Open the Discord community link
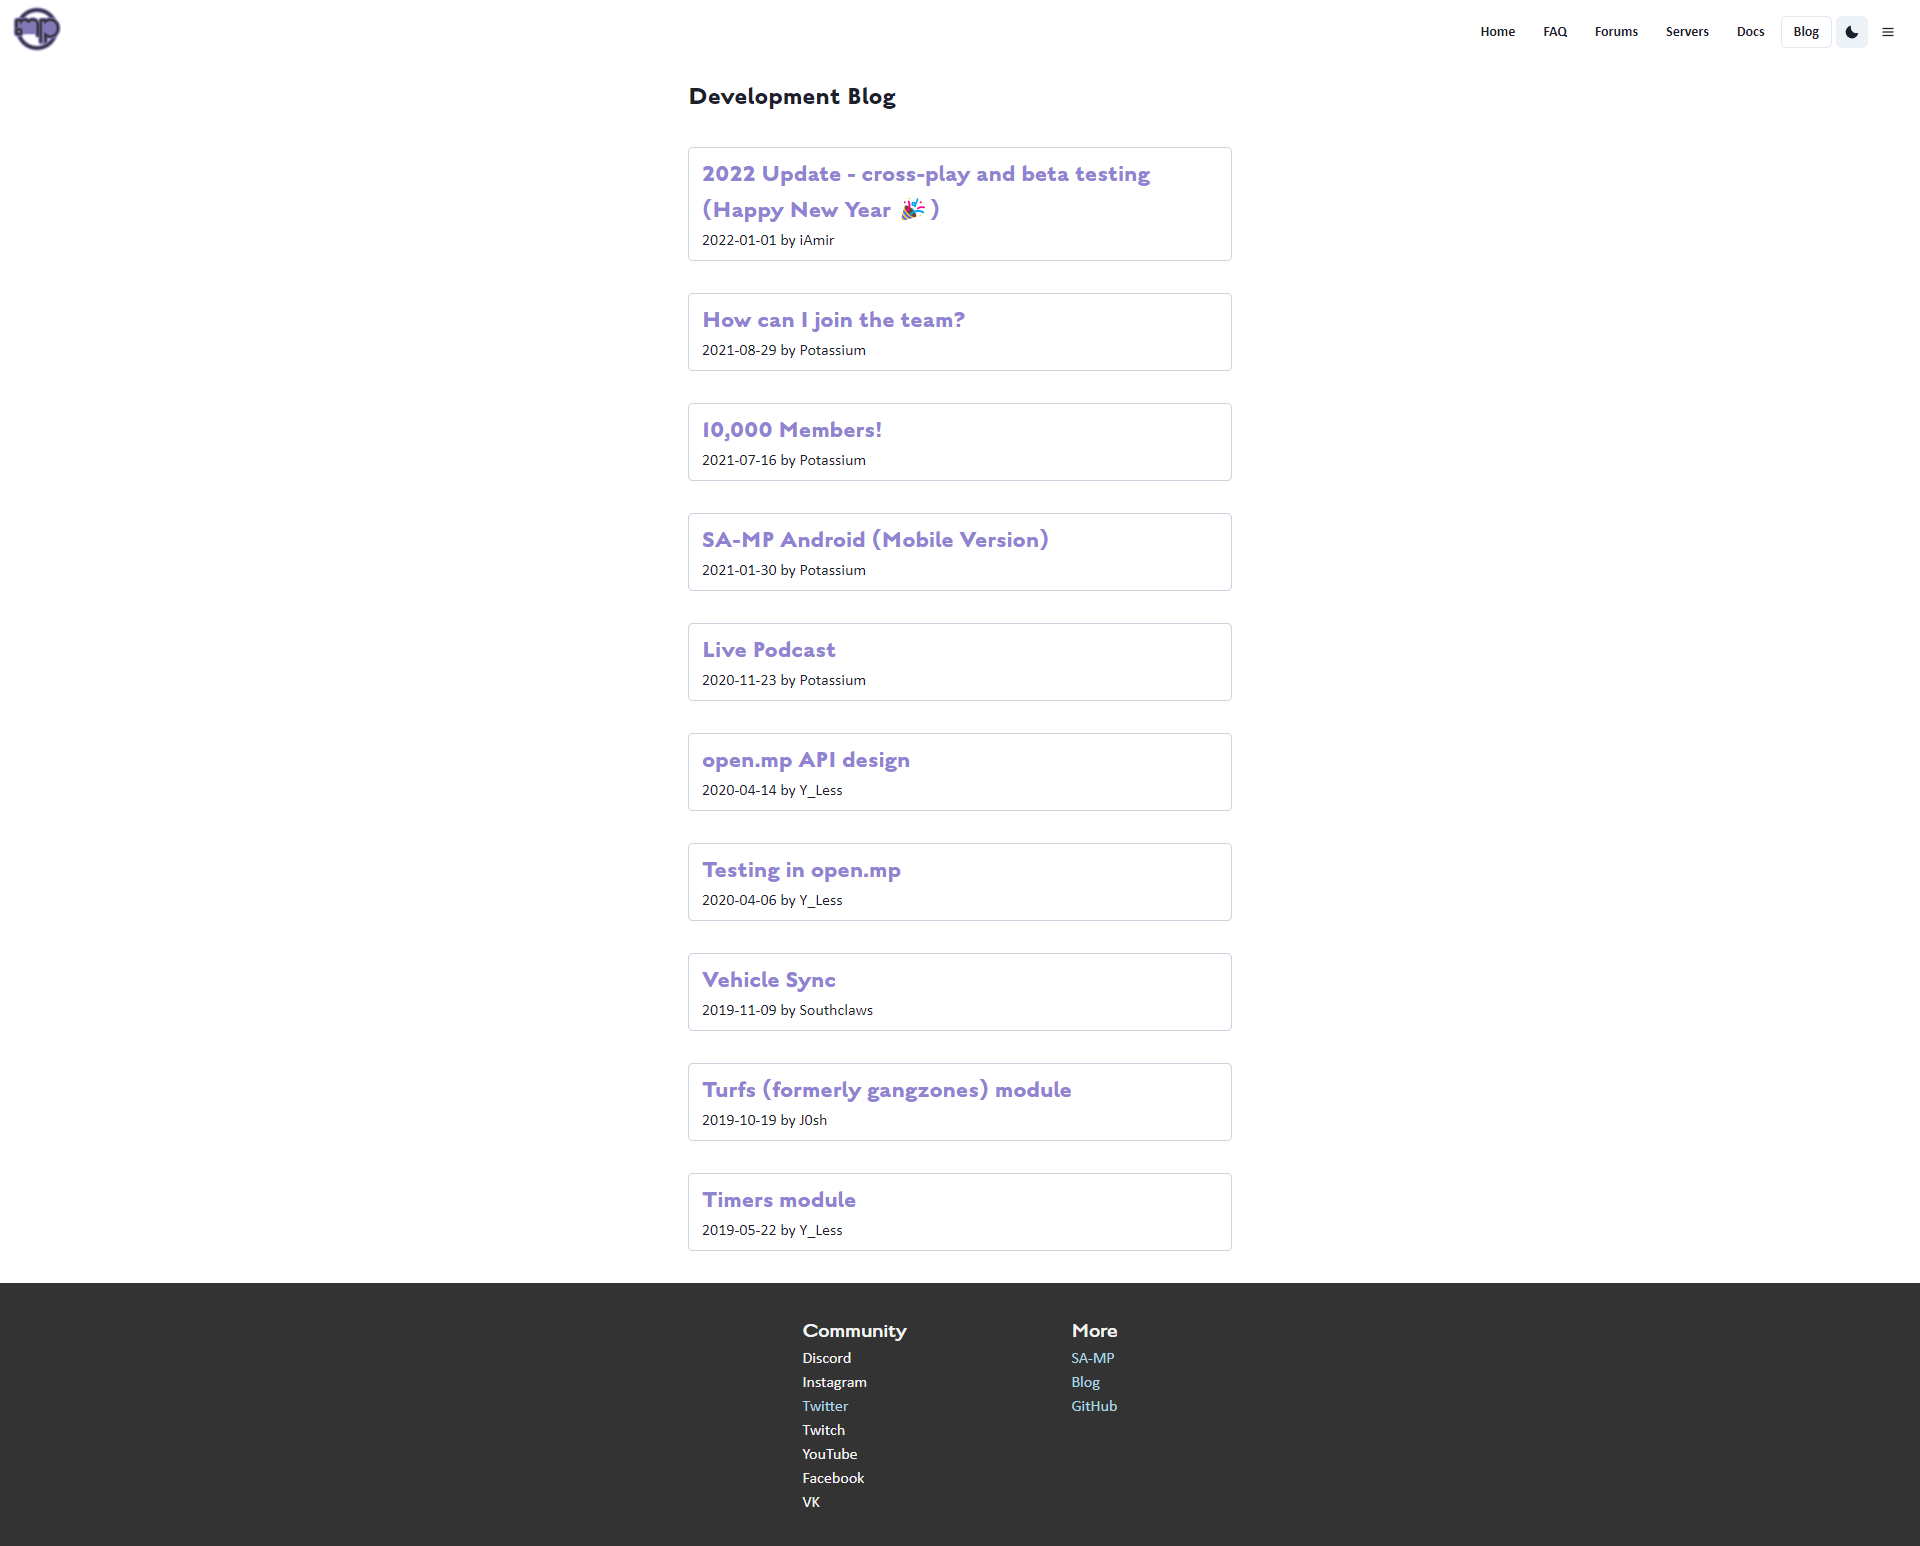Screen dimensions: 1920x1546 click(x=826, y=1357)
